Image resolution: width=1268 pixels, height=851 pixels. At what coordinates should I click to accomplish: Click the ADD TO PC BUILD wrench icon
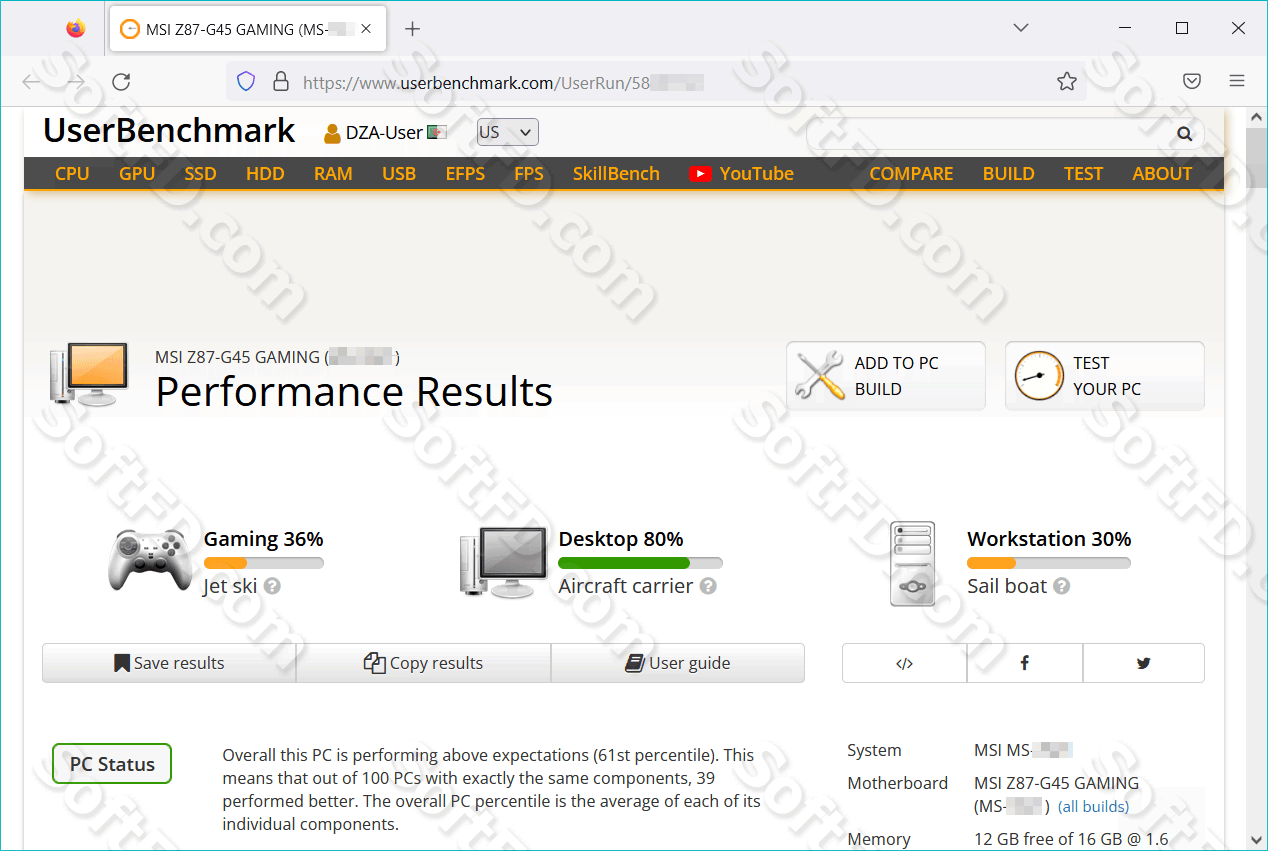click(820, 375)
